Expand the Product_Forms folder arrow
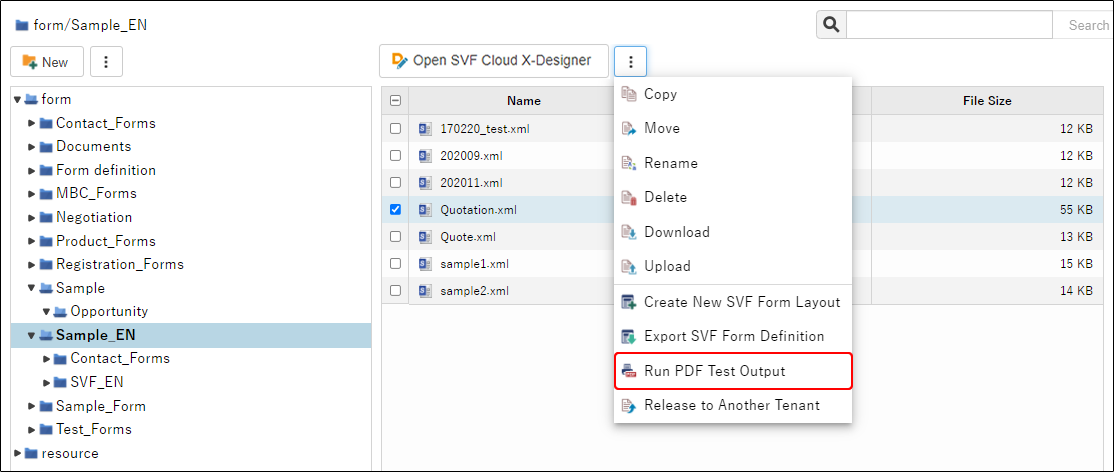 [32, 242]
